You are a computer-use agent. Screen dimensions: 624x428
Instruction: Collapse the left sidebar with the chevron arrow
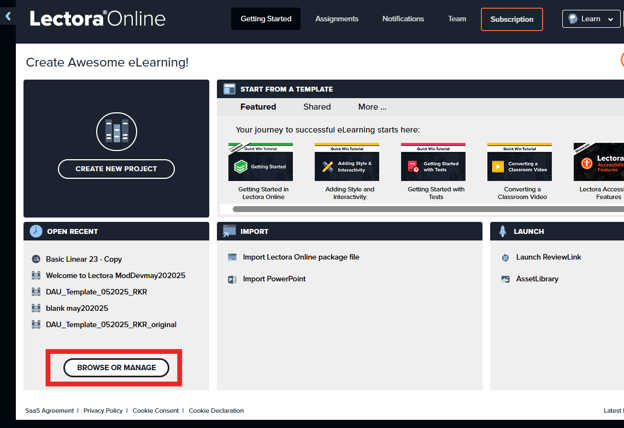click(x=8, y=16)
